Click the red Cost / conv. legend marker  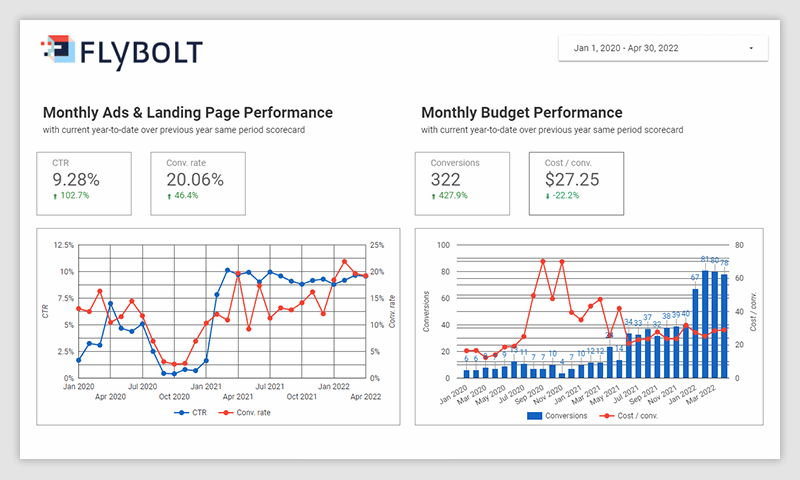[x=607, y=413]
